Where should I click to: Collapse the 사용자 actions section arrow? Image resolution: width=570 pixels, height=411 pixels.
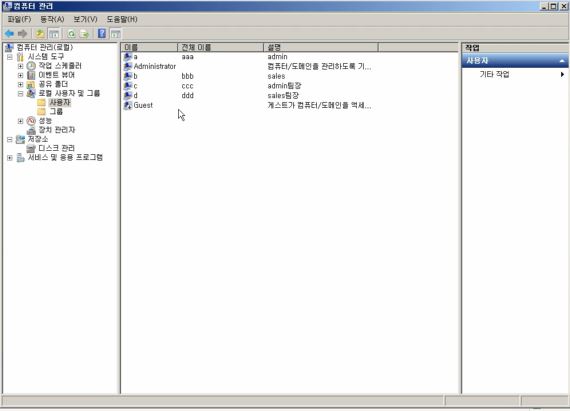coord(562,61)
